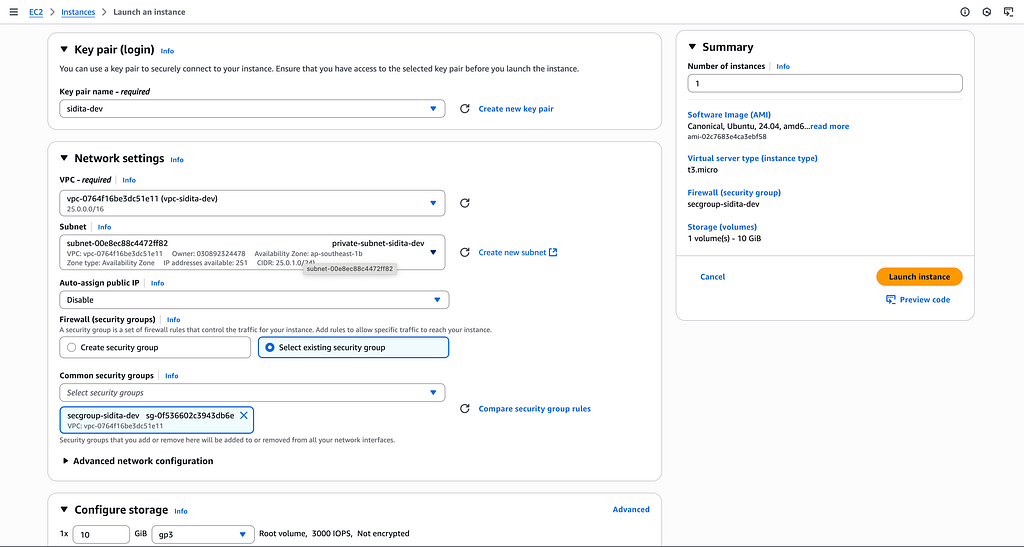Go to Instances breadcrumb
The height and width of the screenshot is (547, 1024).
pos(78,12)
